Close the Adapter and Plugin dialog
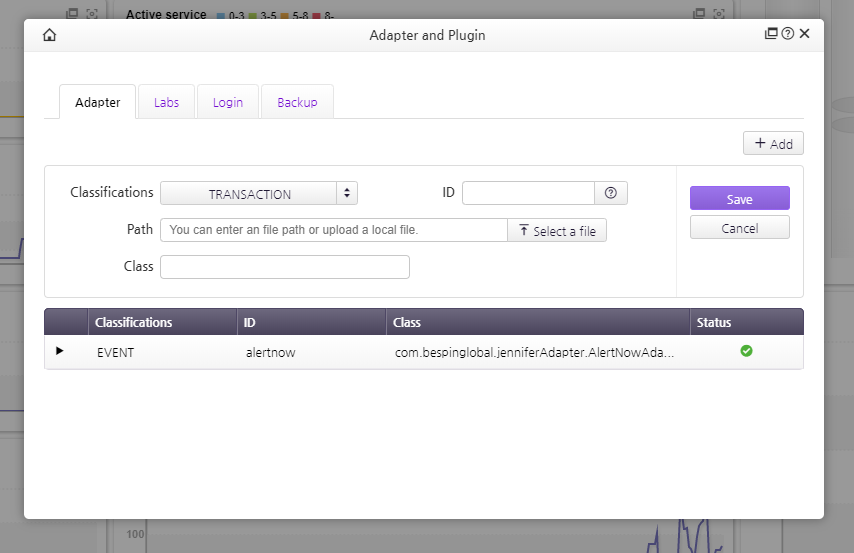The image size is (854, 553). click(805, 34)
